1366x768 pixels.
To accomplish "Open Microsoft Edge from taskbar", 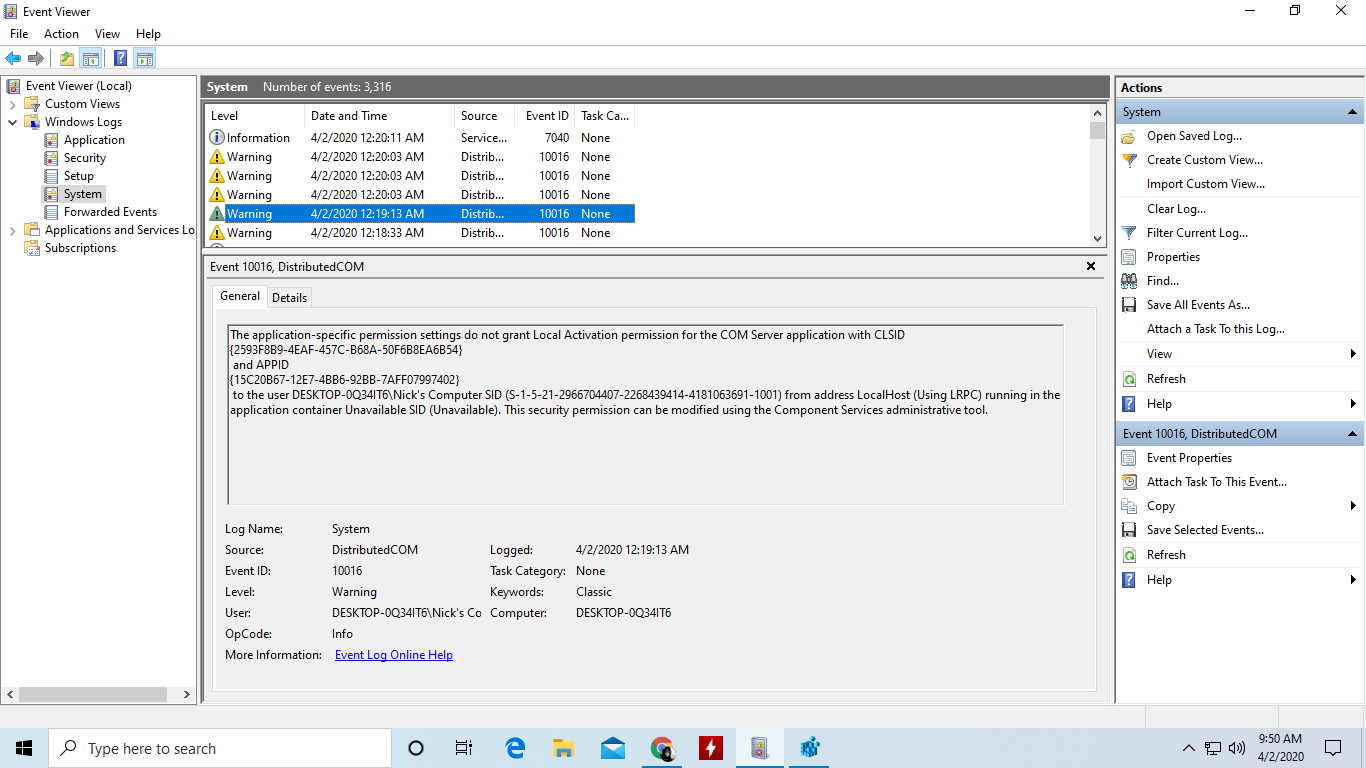I will (515, 748).
